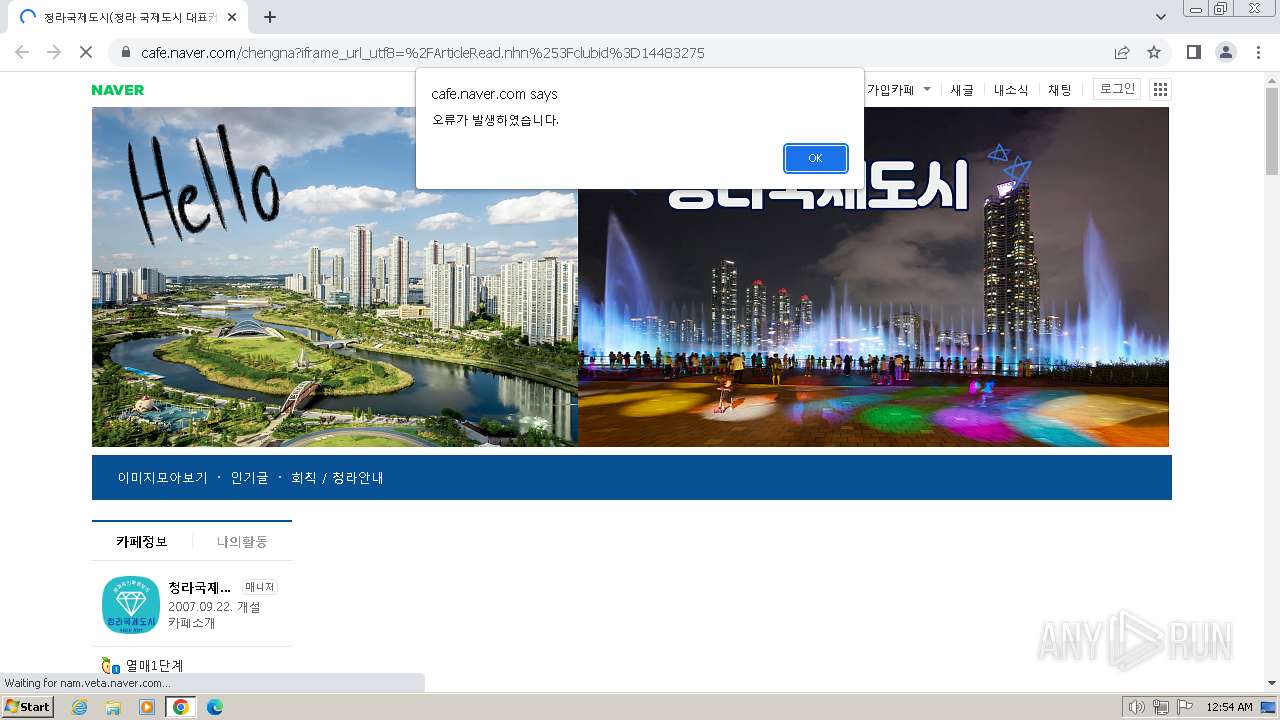Open the 새글 link
The width and height of the screenshot is (1280, 720).
962,90
